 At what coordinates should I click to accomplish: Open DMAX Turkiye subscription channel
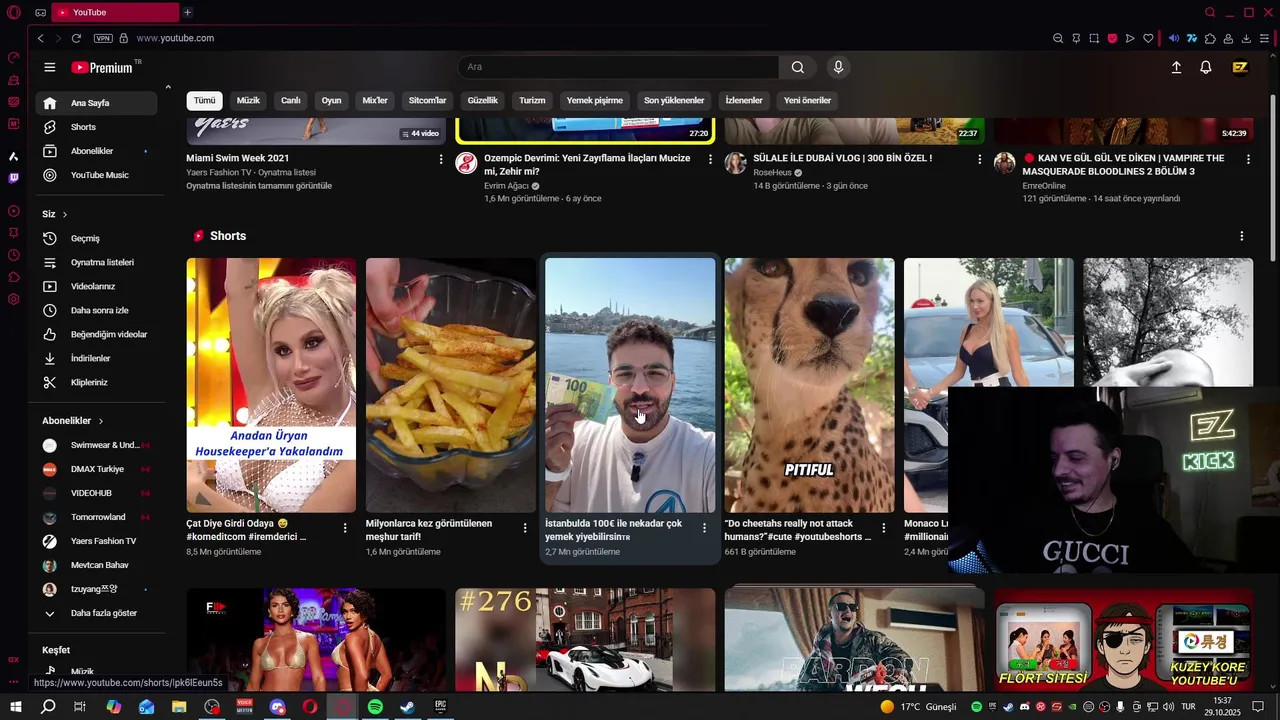(x=96, y=469)
